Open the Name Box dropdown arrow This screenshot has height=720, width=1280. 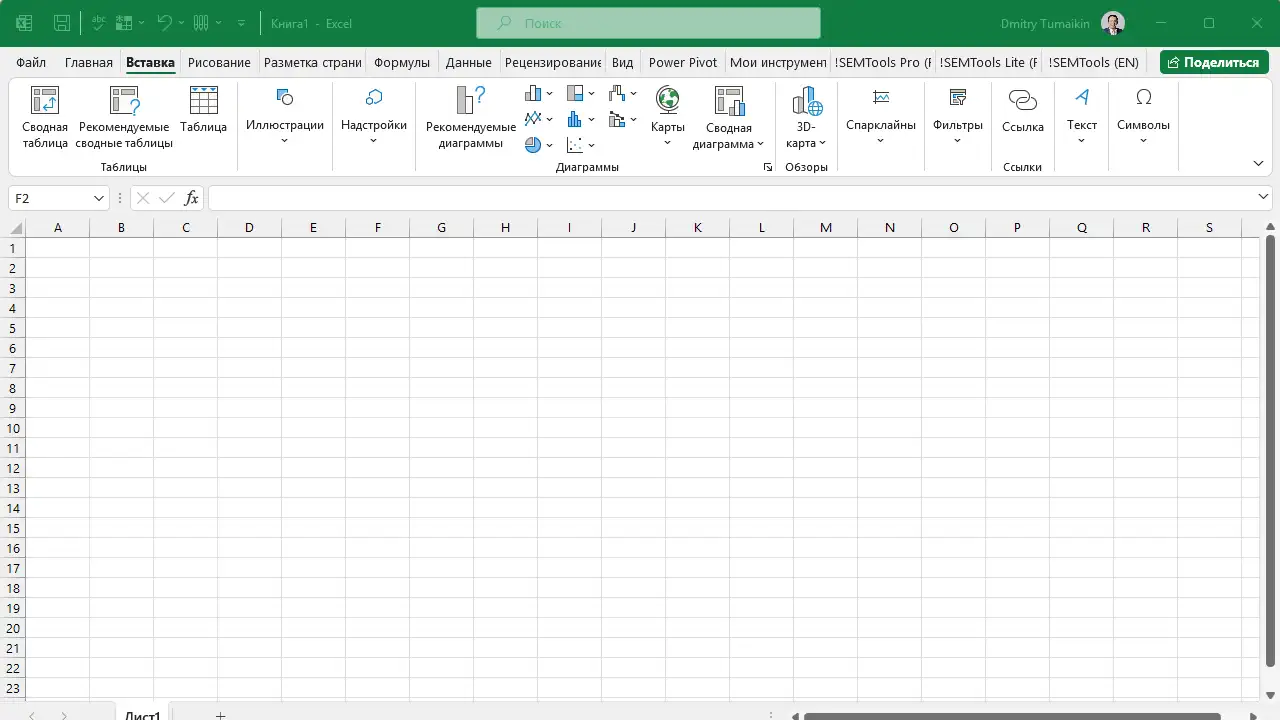pos(99,199)
